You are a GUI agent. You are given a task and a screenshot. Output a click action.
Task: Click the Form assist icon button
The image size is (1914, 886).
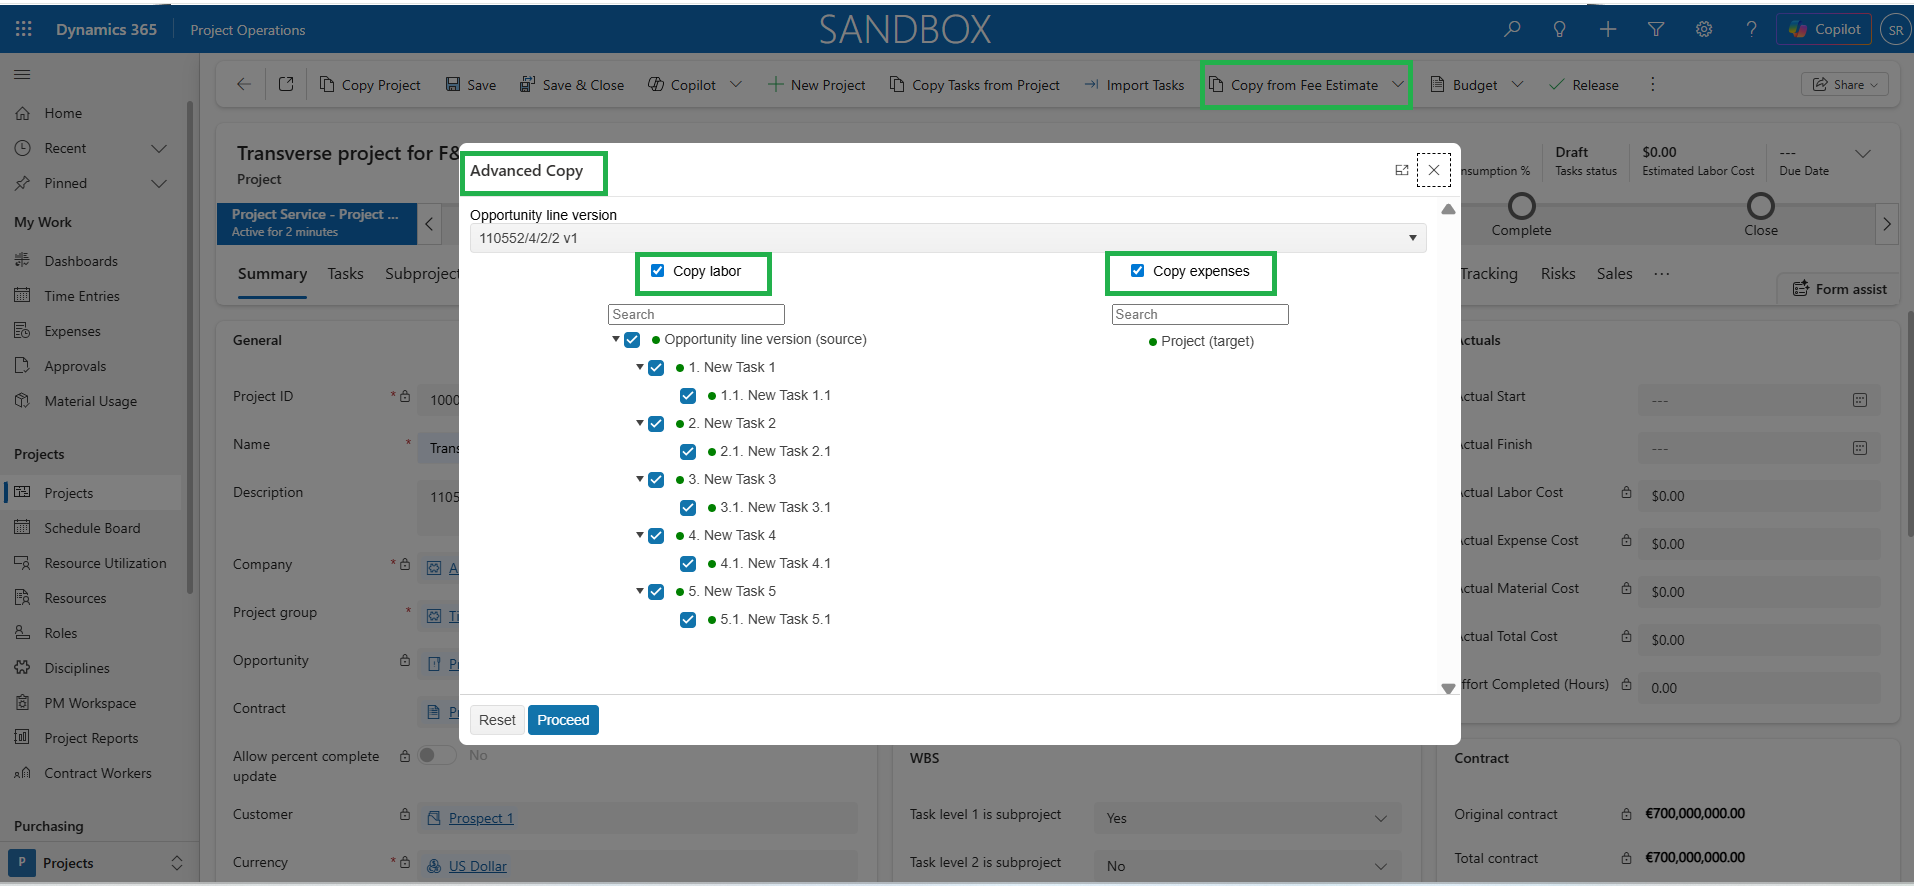click(1800, 289)
